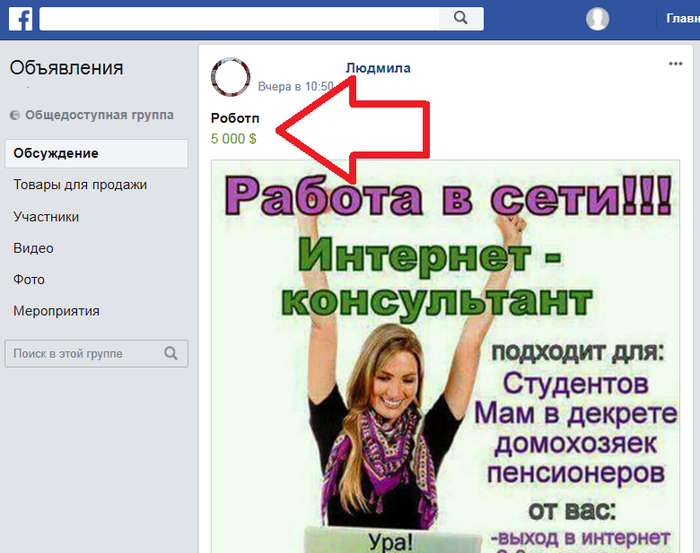
Task: Click the post author's round avatar
Action: point(231,77)
